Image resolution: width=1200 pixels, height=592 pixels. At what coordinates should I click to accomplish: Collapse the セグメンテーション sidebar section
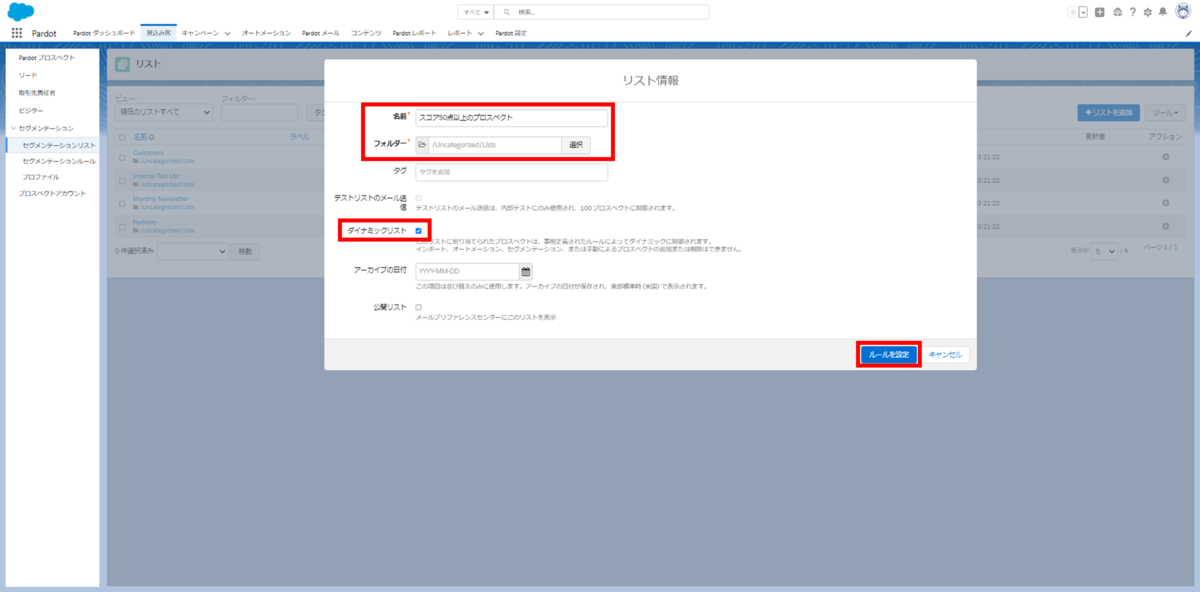pyautogui.click(x=13, y=128)
